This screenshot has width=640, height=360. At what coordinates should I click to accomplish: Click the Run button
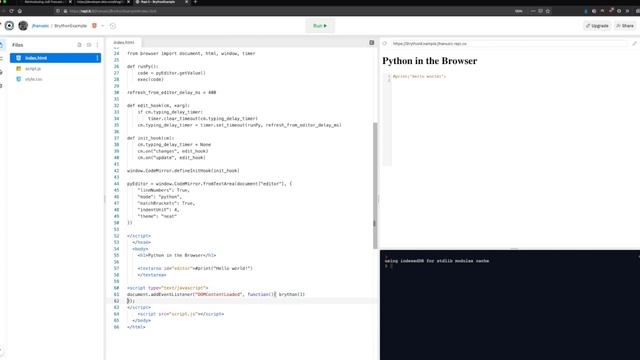click(x=320, y=26)
